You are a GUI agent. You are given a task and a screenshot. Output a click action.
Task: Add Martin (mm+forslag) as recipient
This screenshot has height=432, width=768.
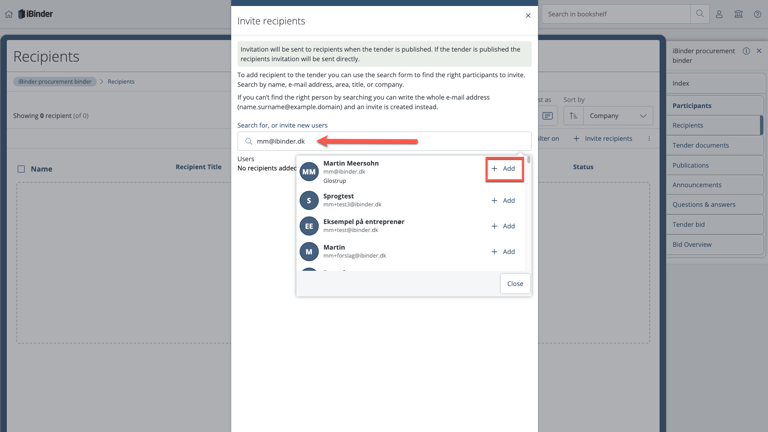503,252
